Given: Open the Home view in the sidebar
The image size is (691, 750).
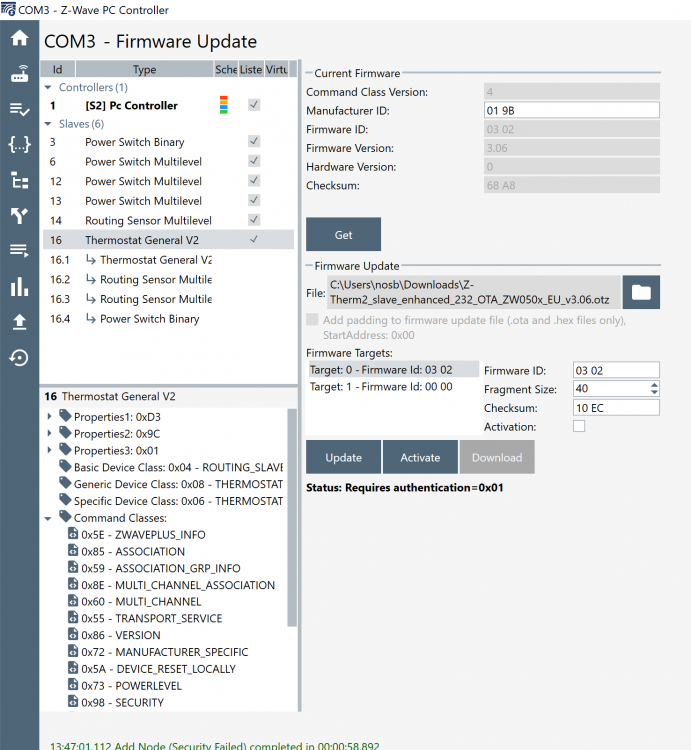Looking at the screenshot, I should coord(19,39).
